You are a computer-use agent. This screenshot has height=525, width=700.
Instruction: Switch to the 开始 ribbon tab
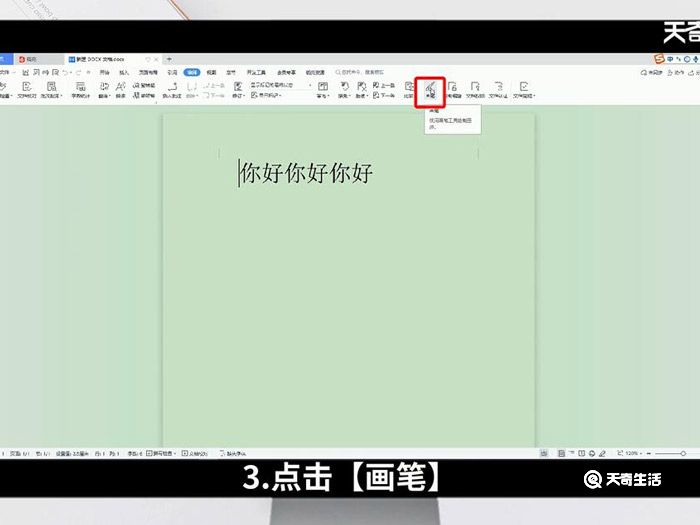tap(104, 72)
